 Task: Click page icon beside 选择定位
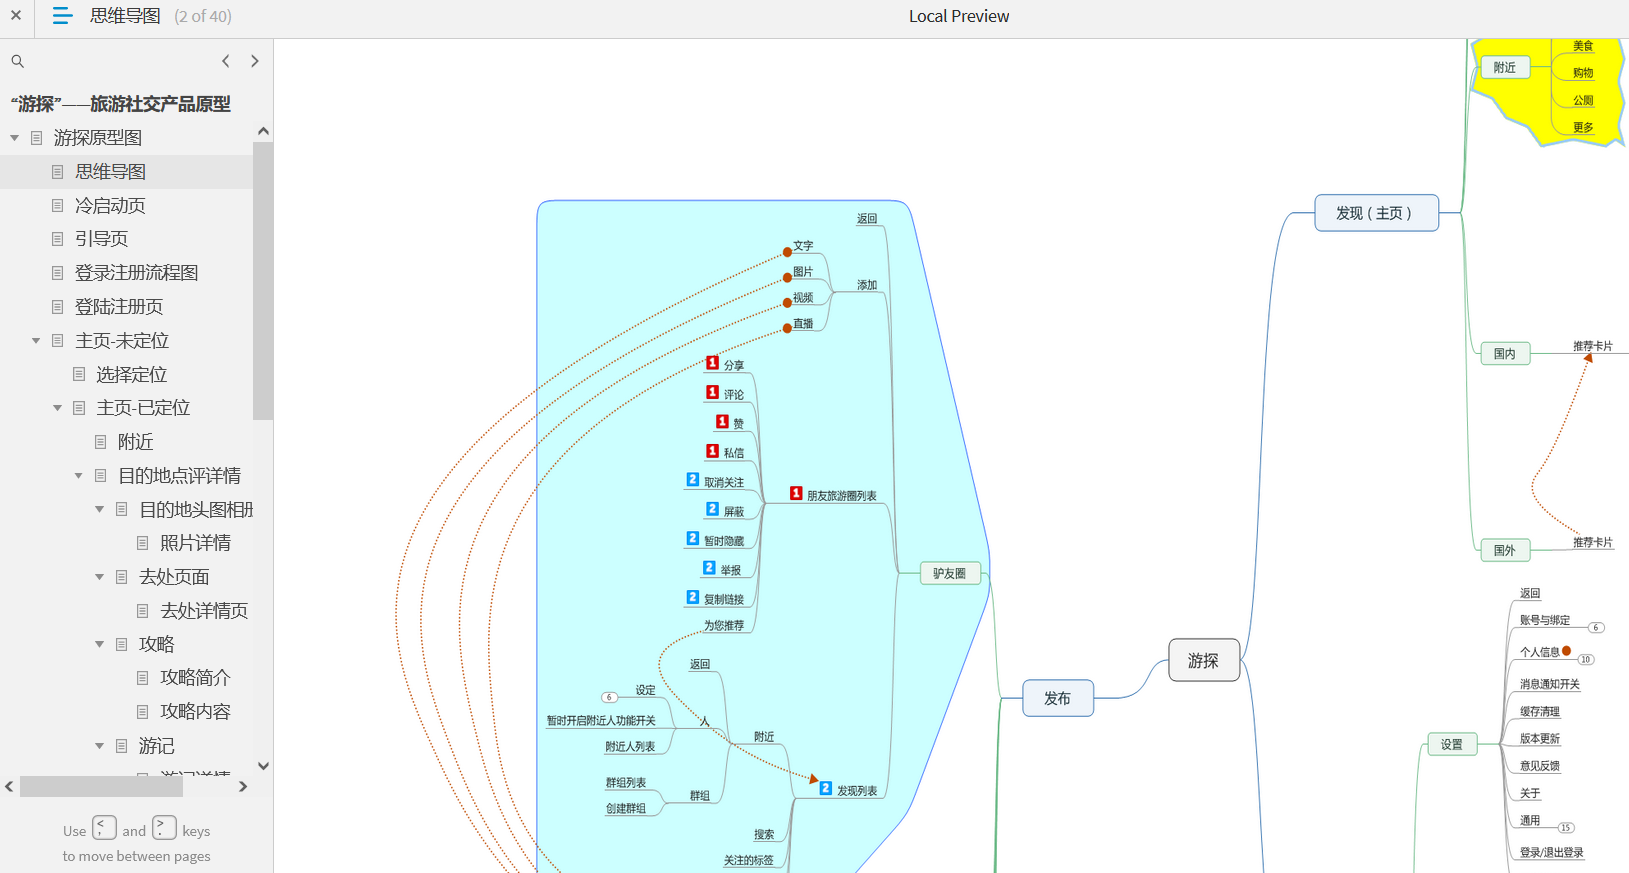[79, 375]
